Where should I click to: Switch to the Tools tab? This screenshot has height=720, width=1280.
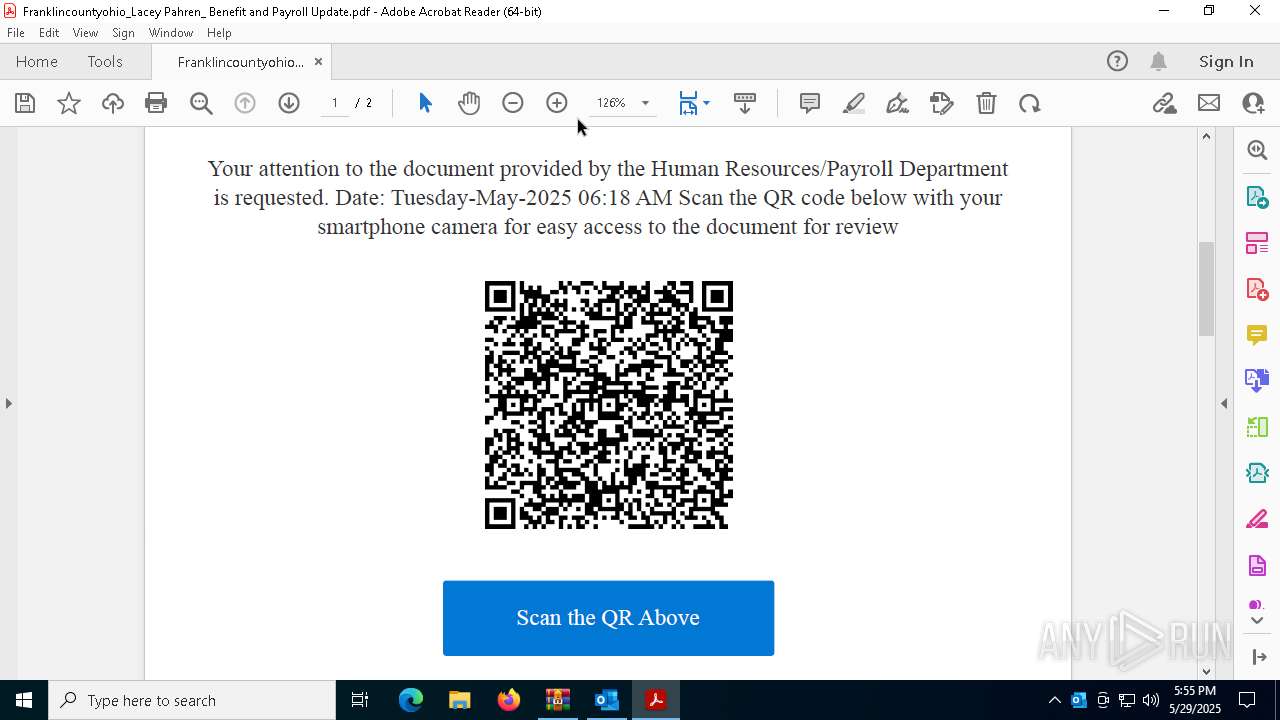click(105, 61)
